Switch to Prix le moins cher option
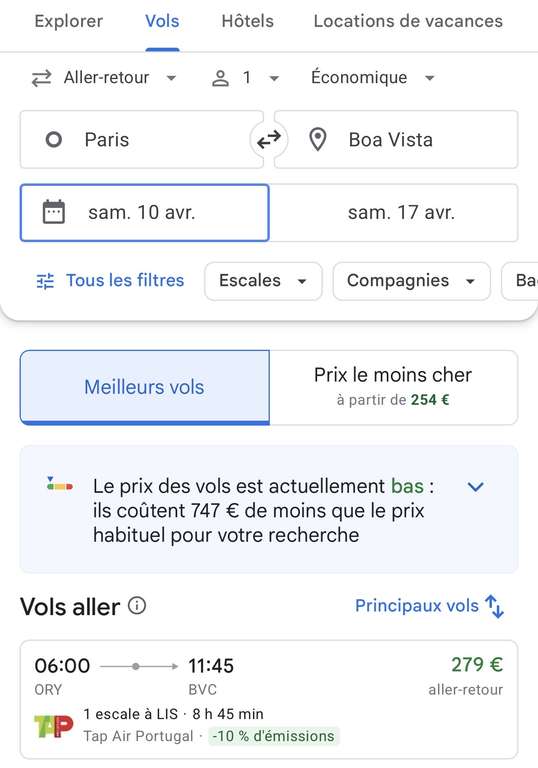This screenshot has width=538, height=768. click(x=393, y=387)
